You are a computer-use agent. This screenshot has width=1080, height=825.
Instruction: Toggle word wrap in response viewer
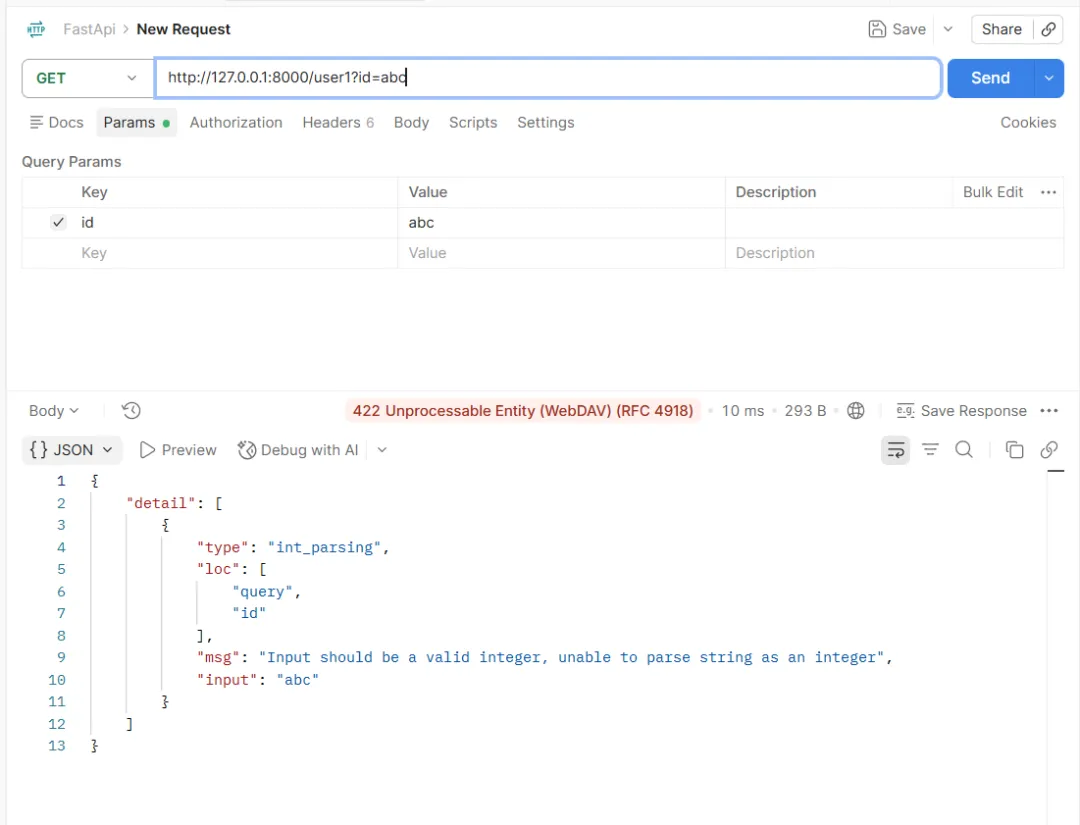coord(895,450)
